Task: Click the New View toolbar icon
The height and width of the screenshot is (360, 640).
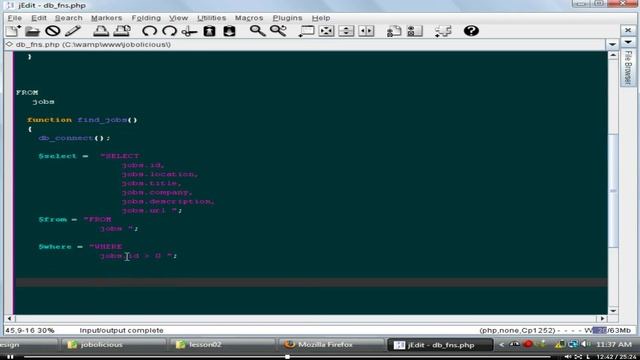Action: coord(306,31)
